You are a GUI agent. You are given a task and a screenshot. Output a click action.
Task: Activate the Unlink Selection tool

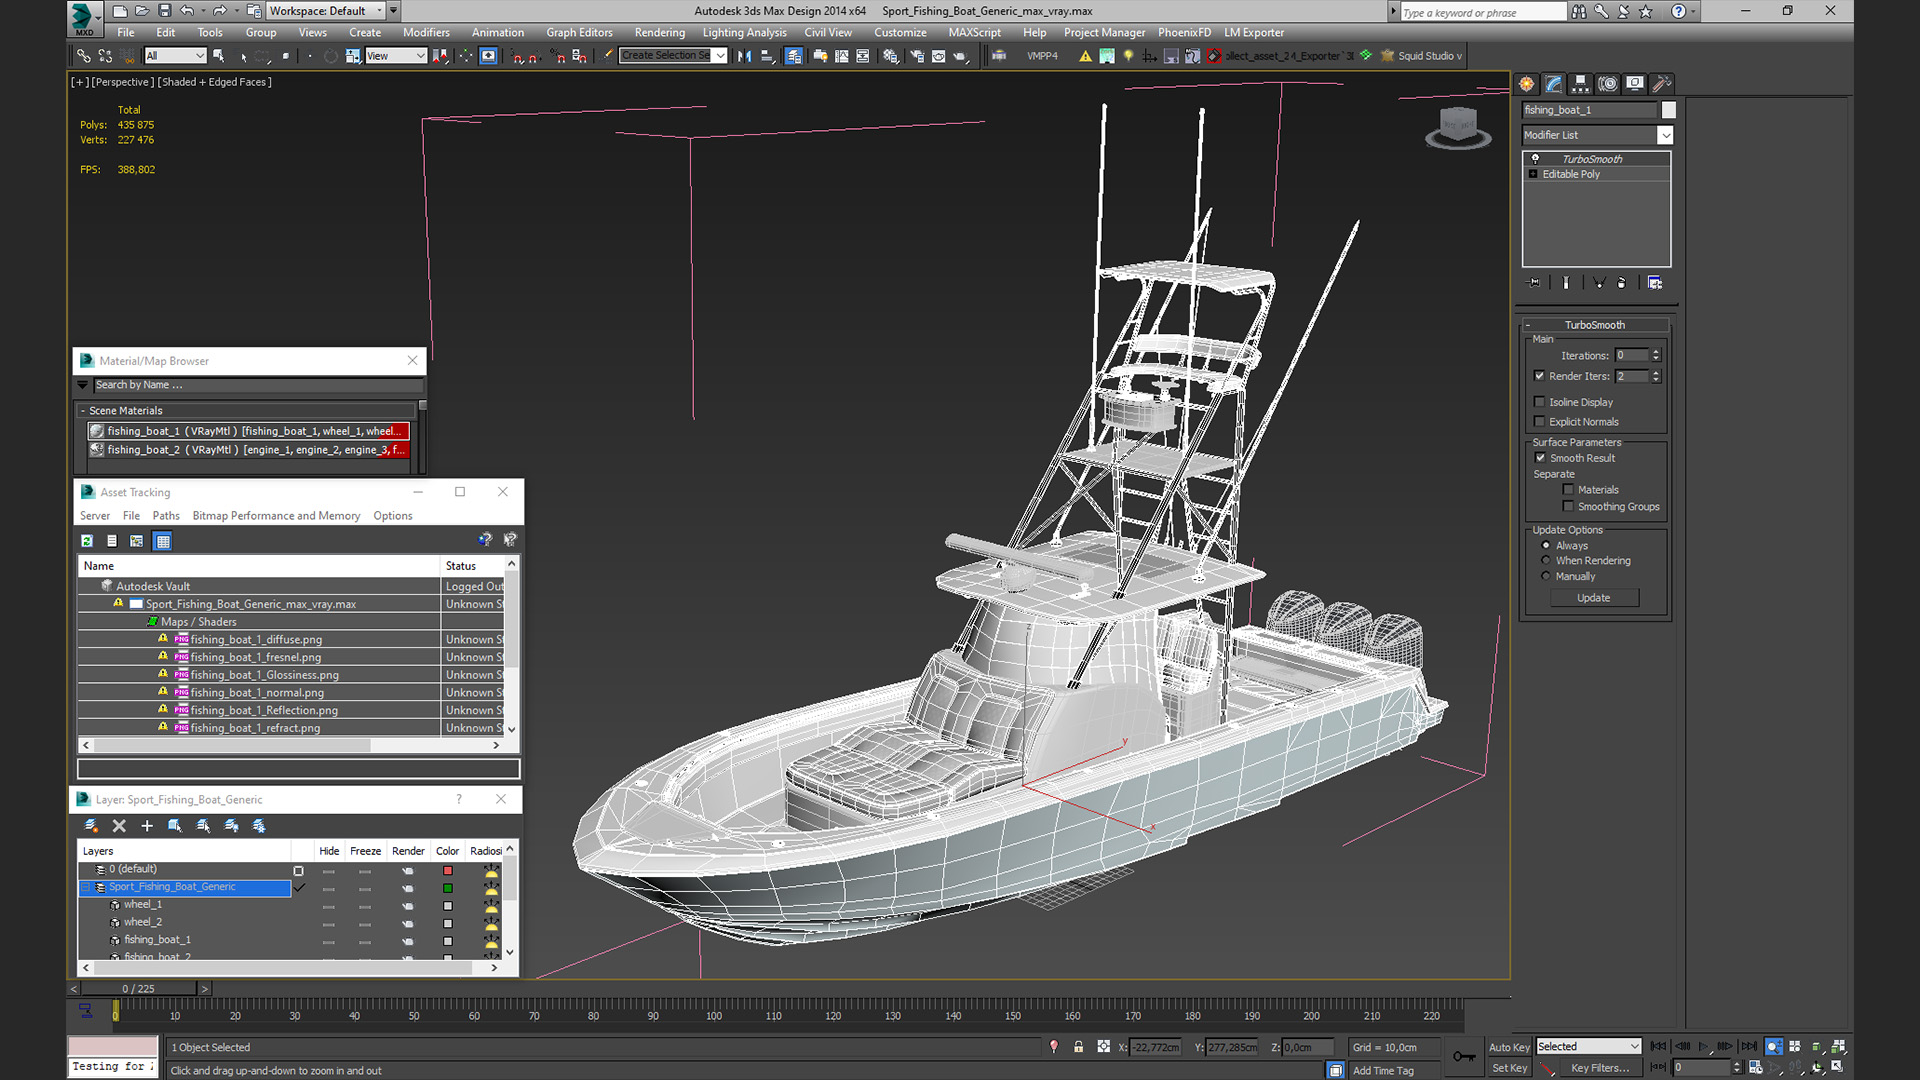pyautogui.click(x=105, y=56)
